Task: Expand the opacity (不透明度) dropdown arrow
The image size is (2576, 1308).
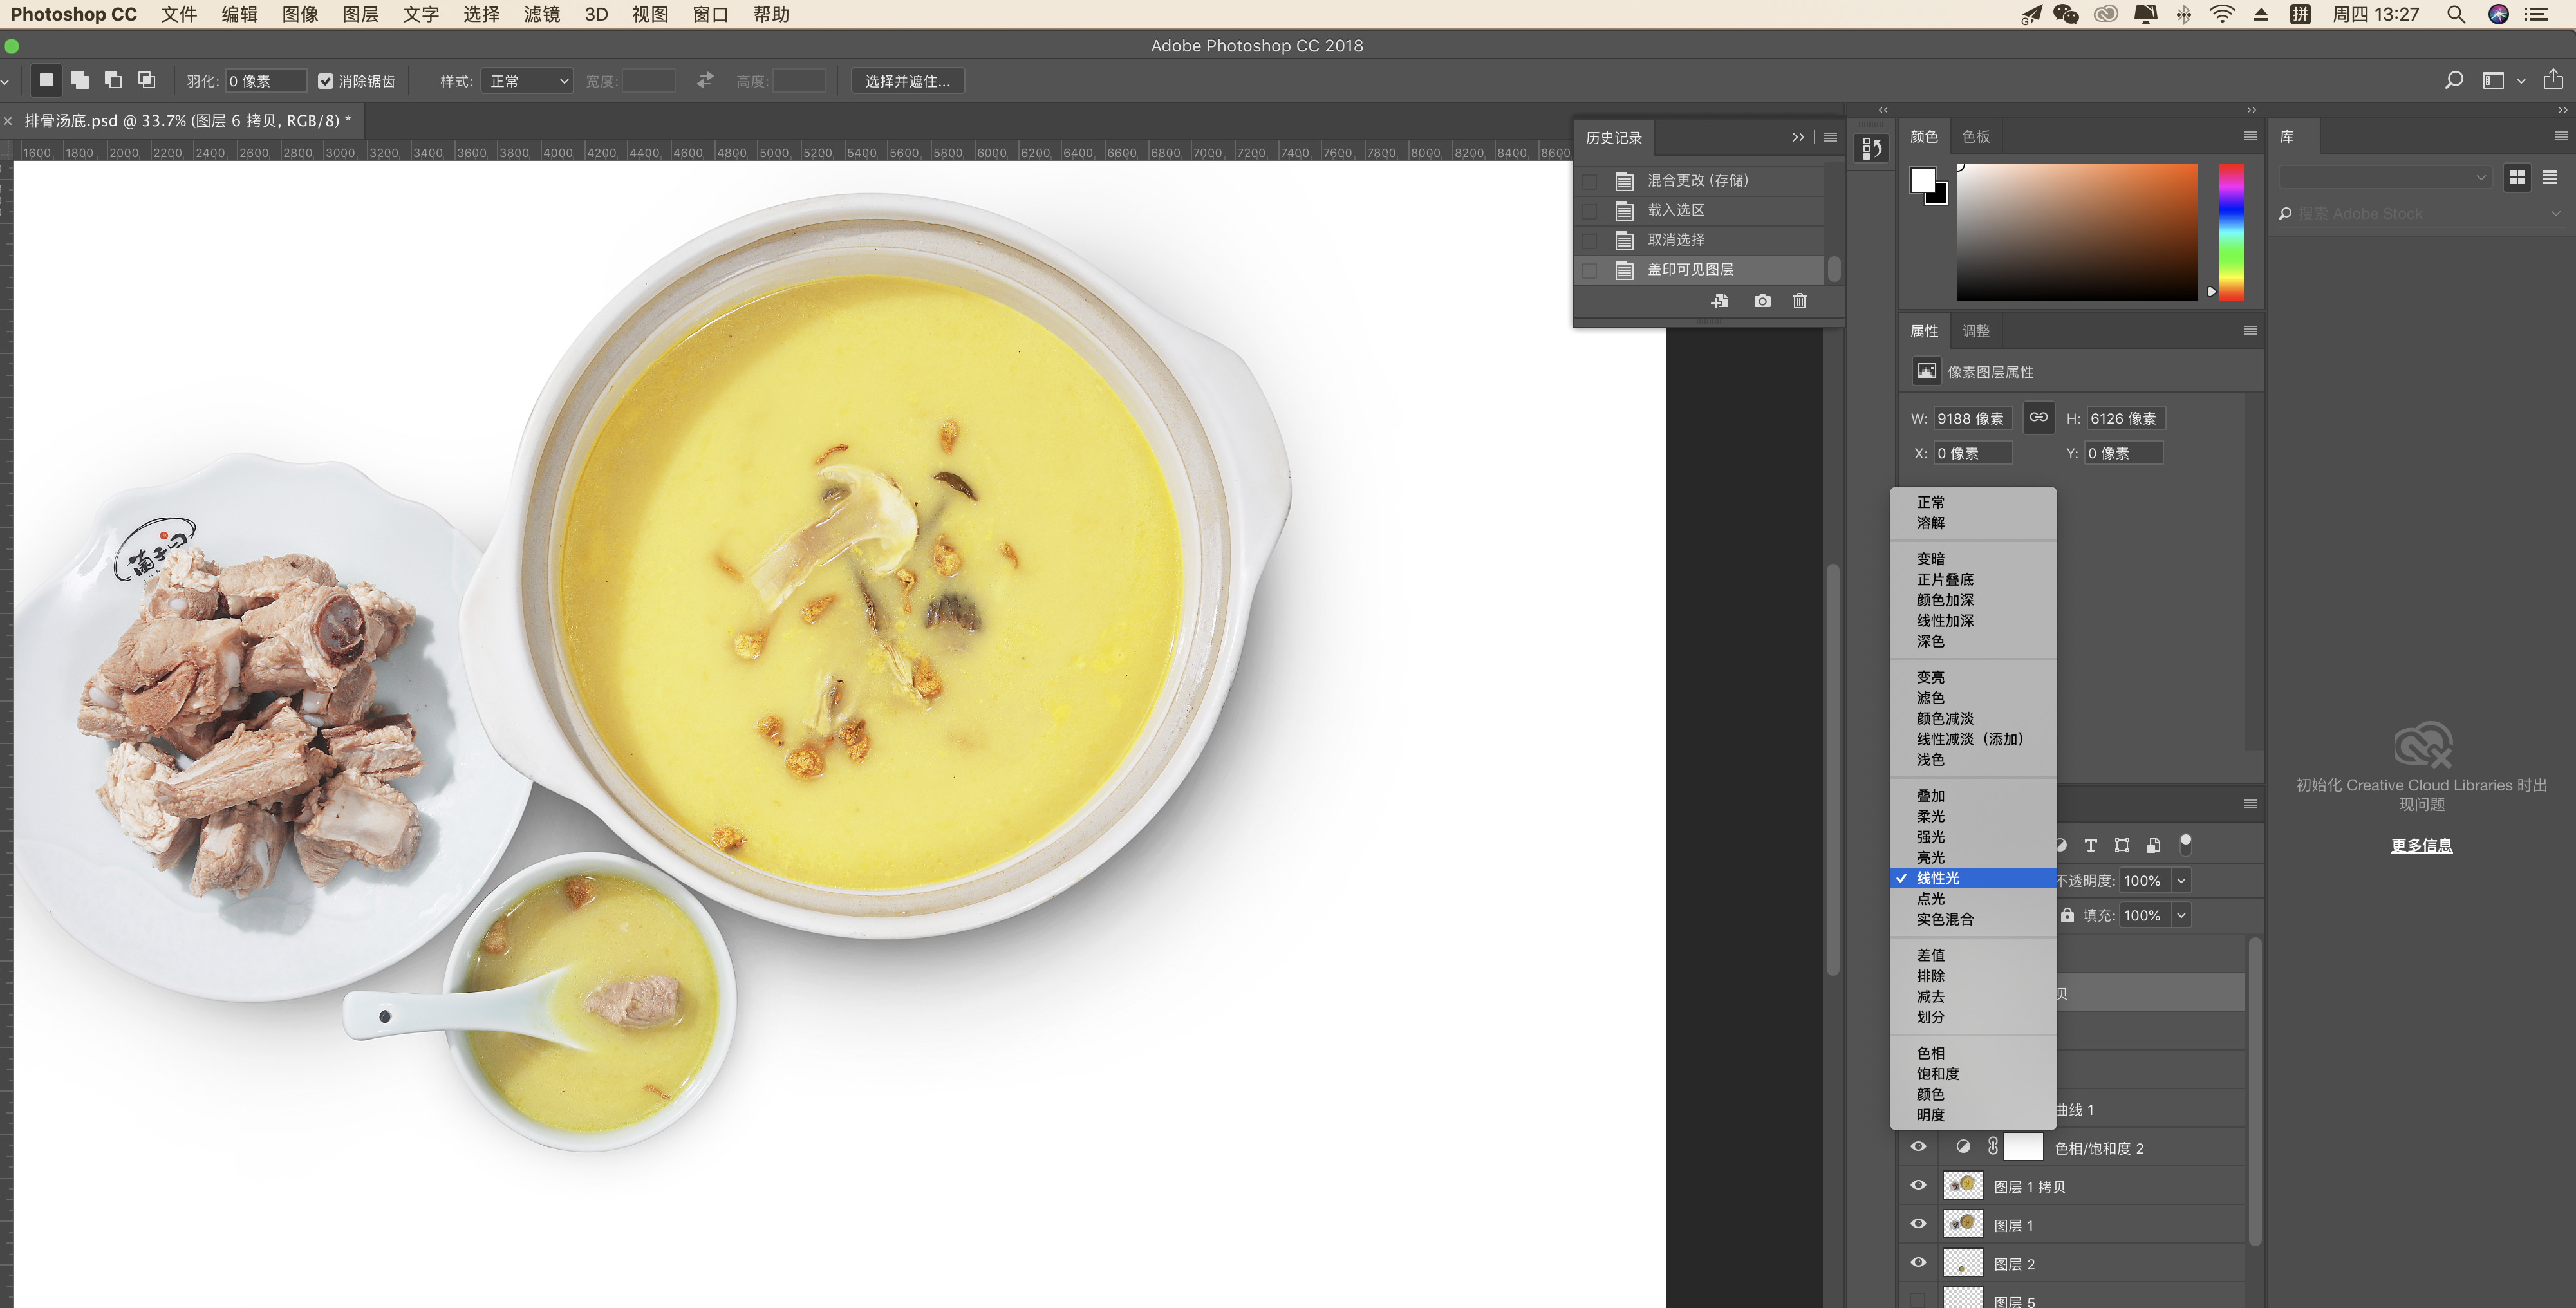Action: pos(2182,880)
